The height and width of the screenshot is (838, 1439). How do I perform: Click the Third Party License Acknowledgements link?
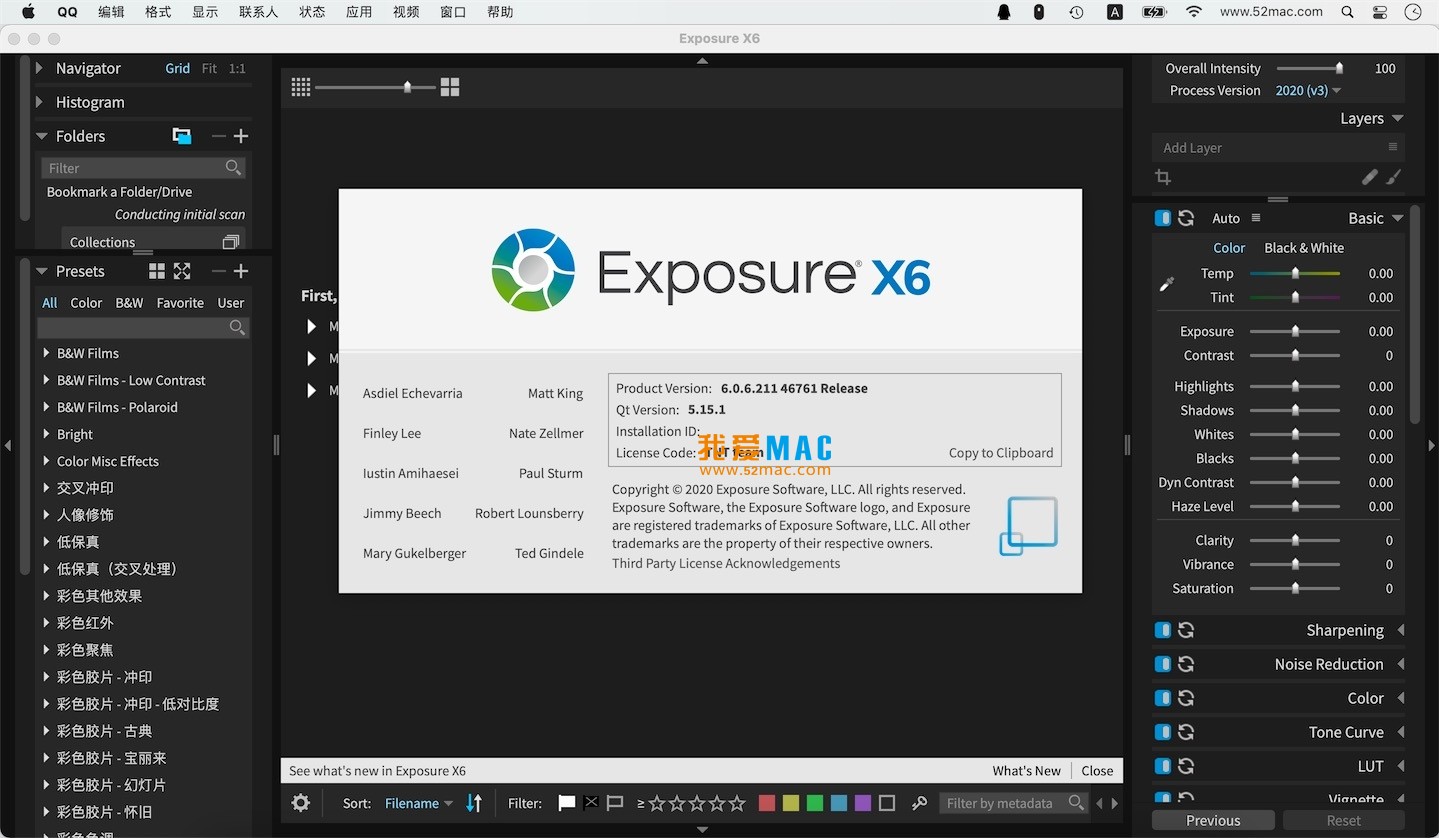click(725, 563)
